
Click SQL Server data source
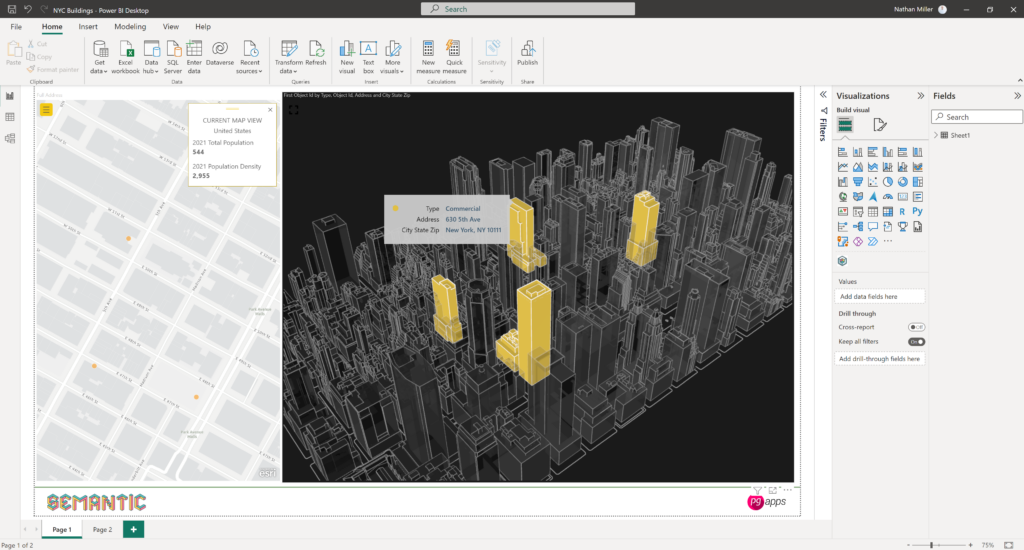pos(172,57)
